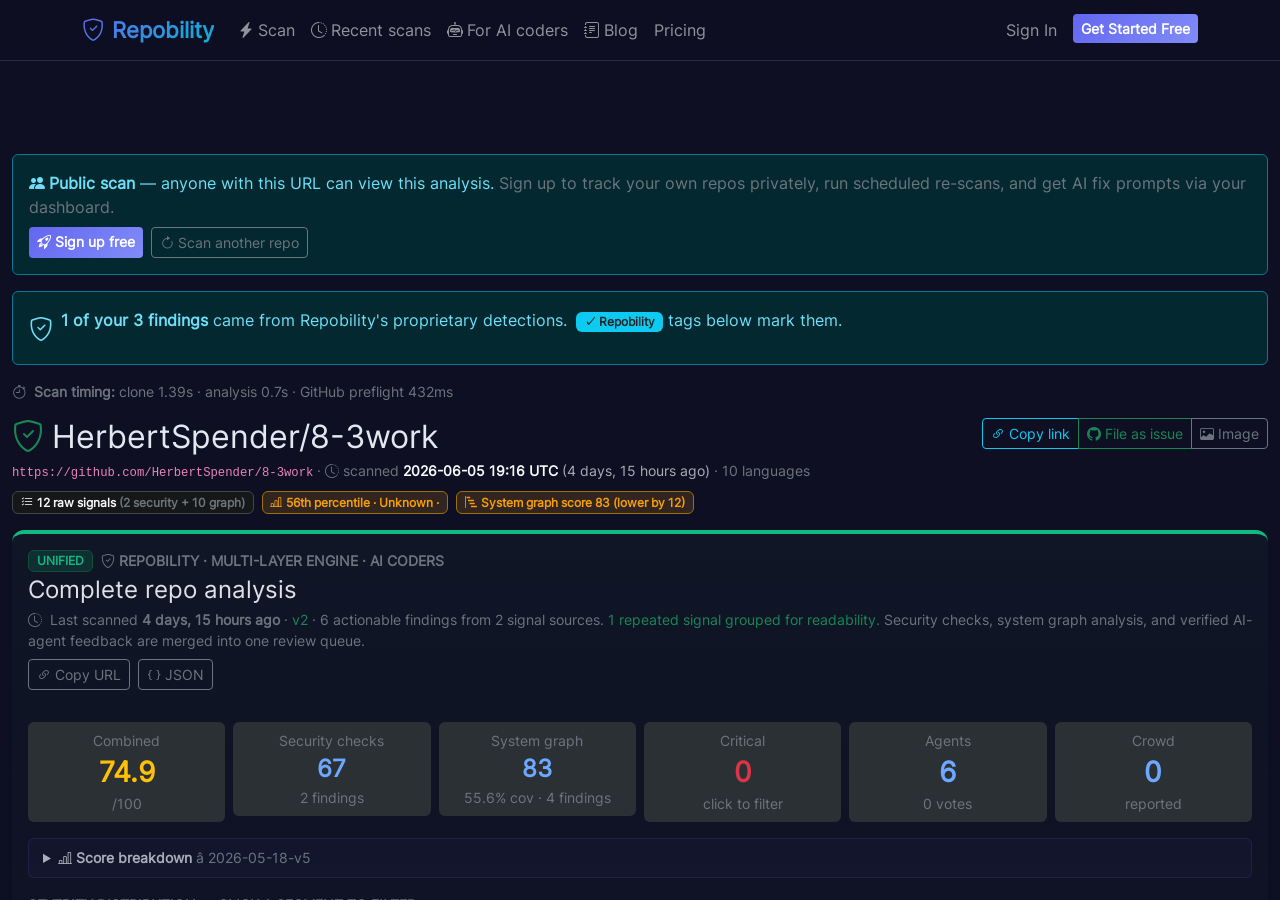Select the Crowd 0 card

click(x=1153, y=772)
